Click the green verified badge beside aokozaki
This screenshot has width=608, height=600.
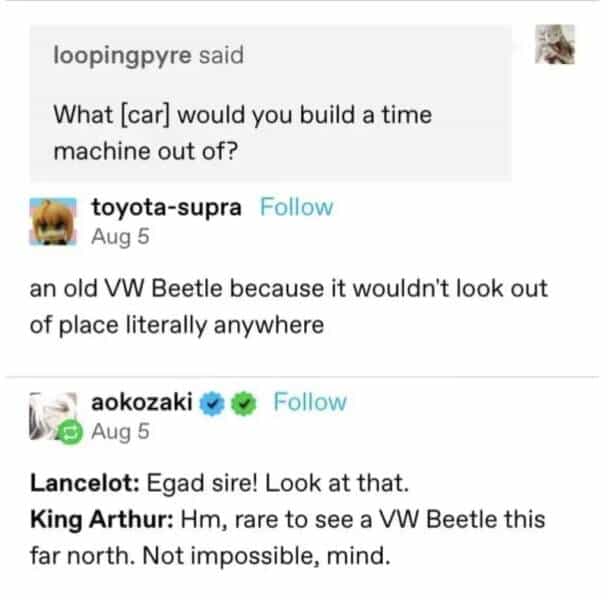click(241, 403)
